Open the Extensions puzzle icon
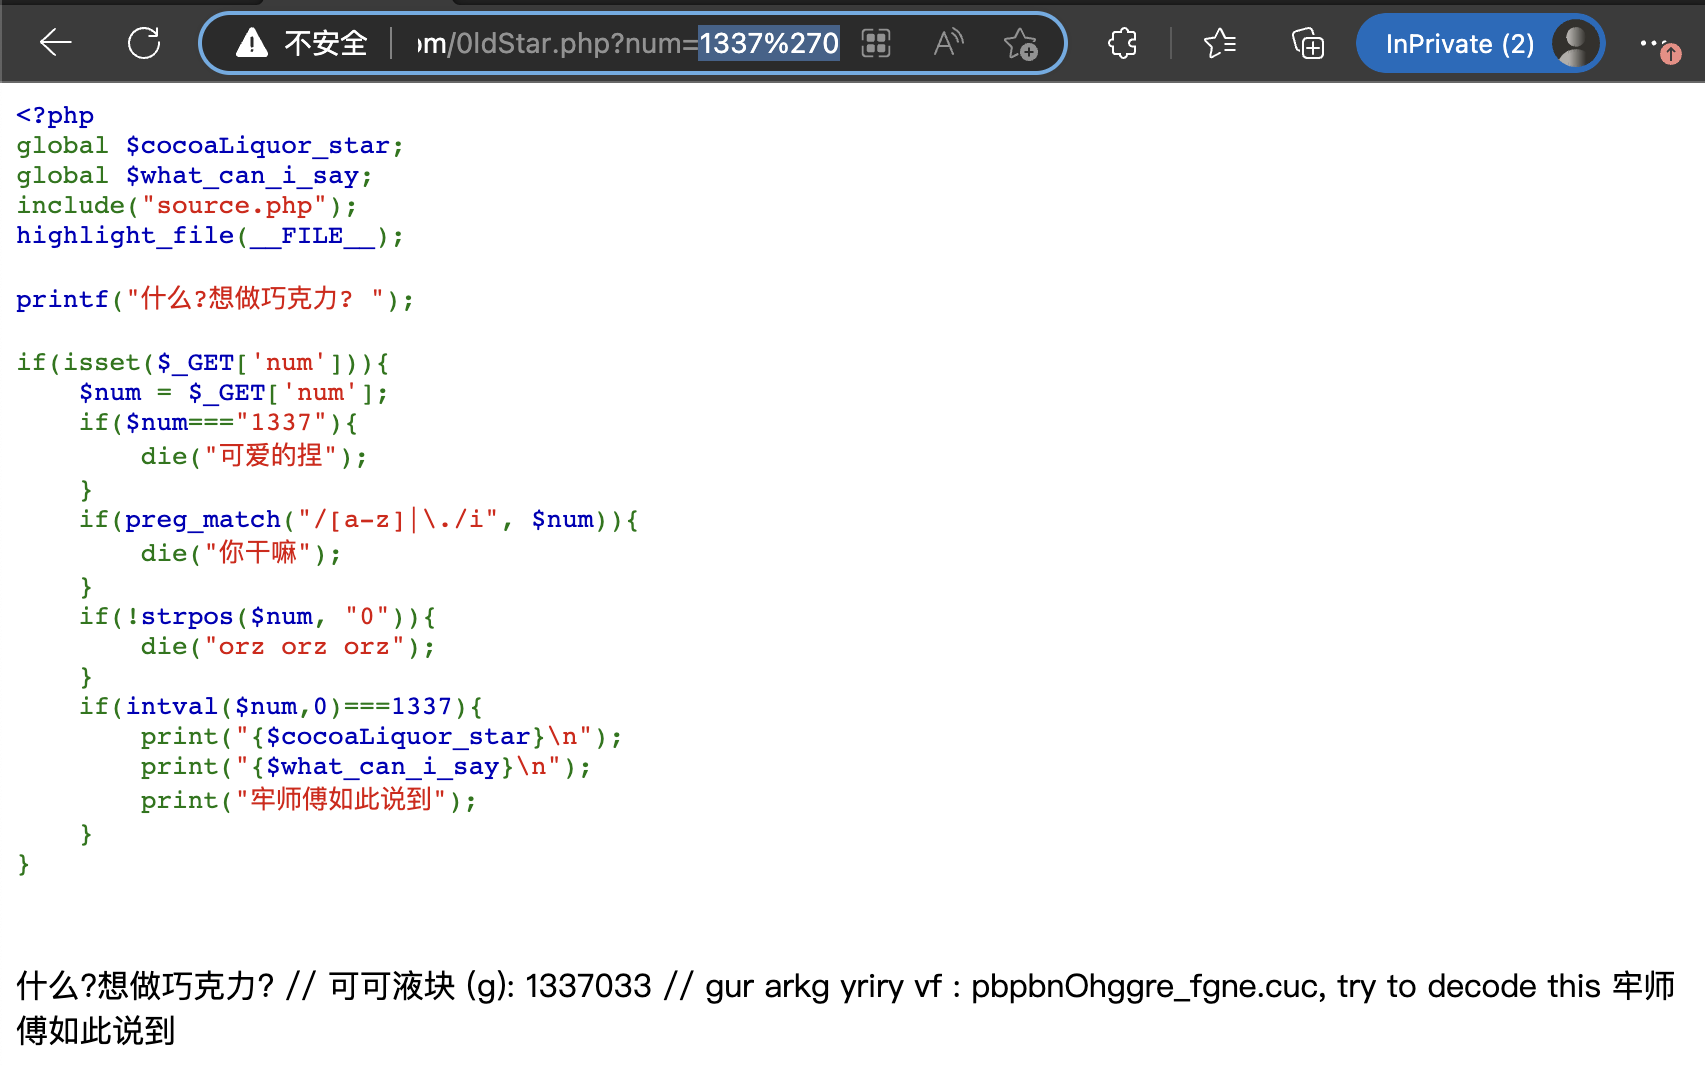 tap(1123, 43)
